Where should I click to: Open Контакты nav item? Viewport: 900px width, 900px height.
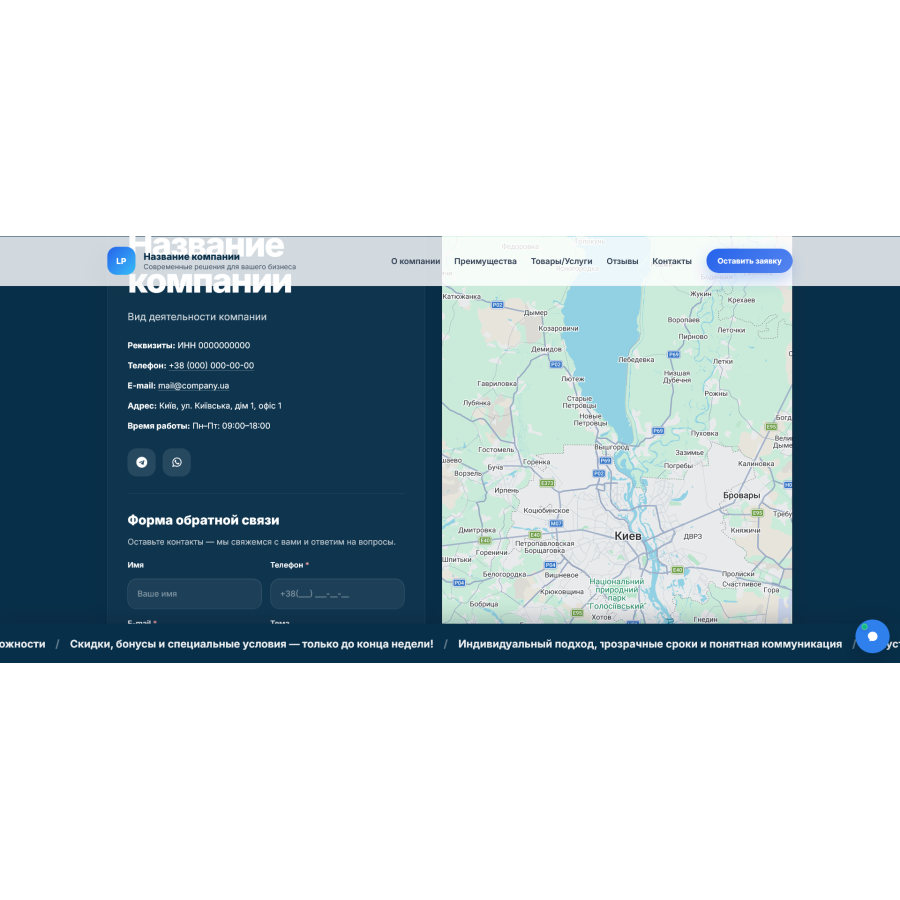(x=672, y=261)
